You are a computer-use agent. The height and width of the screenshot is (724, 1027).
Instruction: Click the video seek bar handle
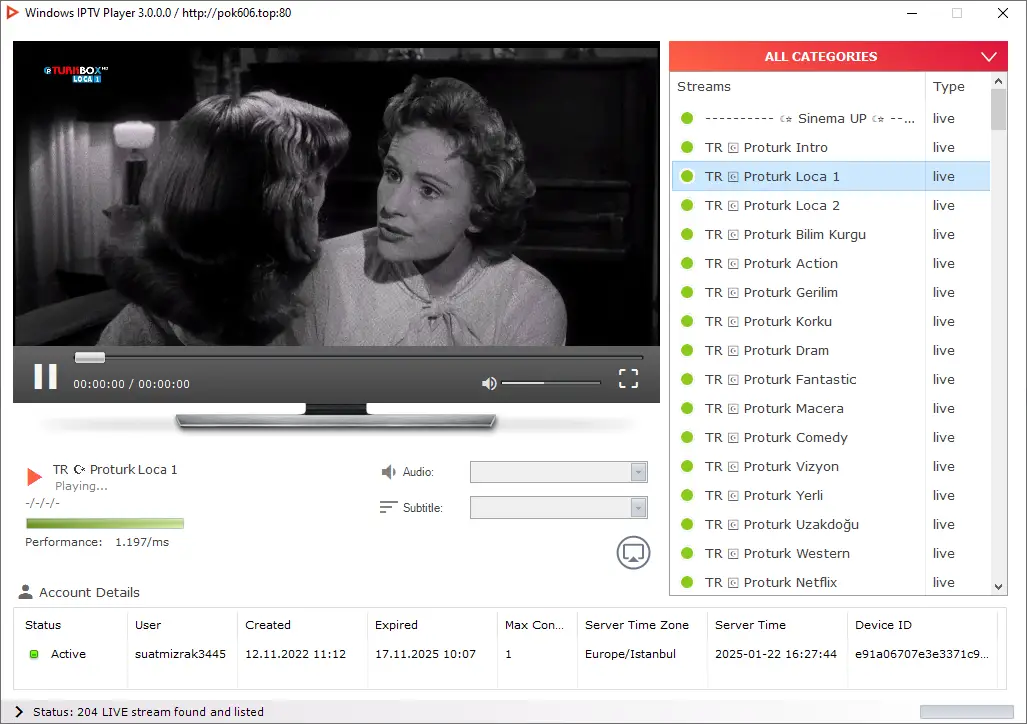[90, 357]
